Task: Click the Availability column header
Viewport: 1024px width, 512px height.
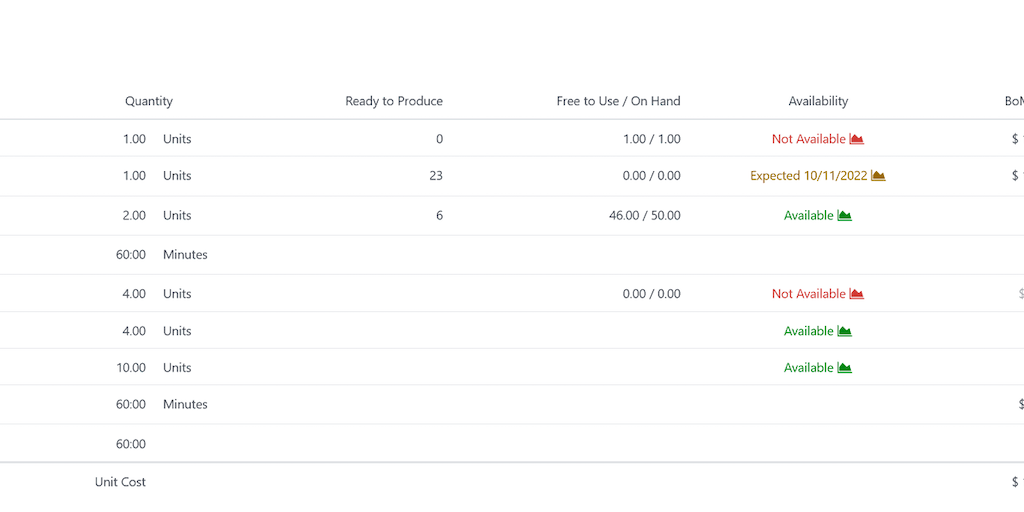Action: 818,101
